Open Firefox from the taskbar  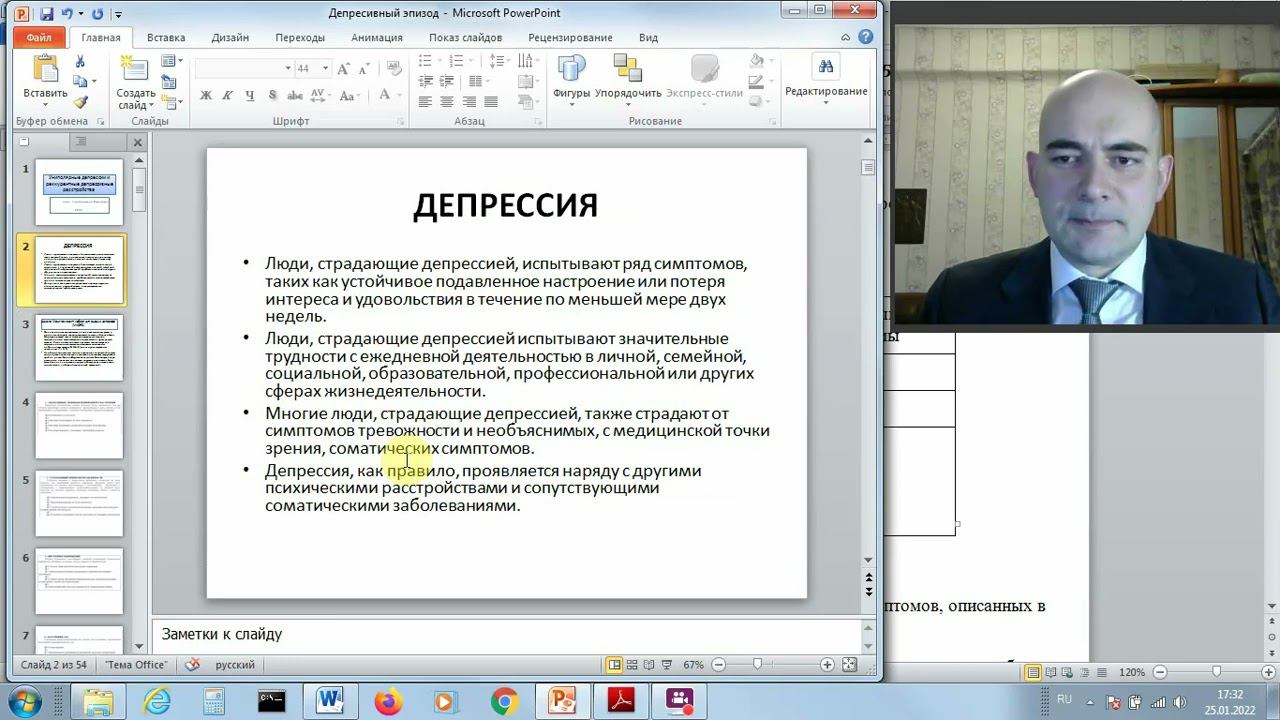click(388, 701)
